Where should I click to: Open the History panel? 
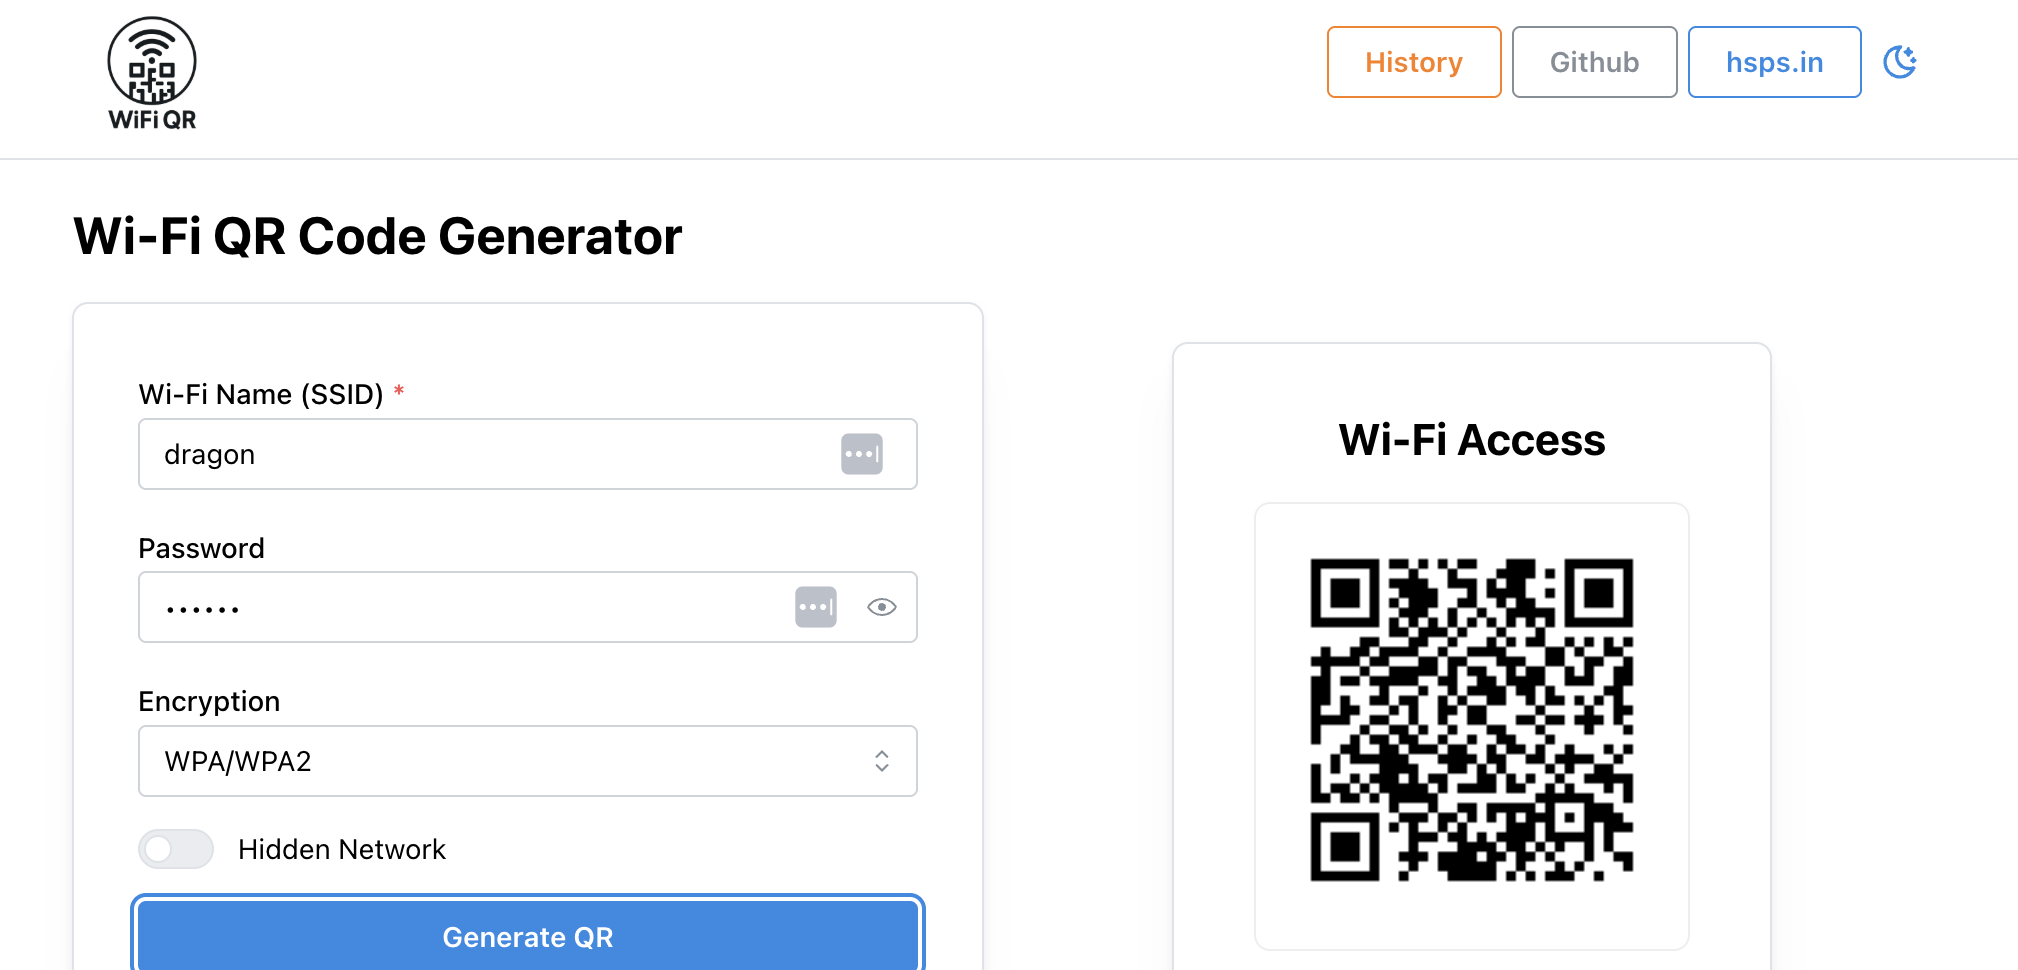1413,62
